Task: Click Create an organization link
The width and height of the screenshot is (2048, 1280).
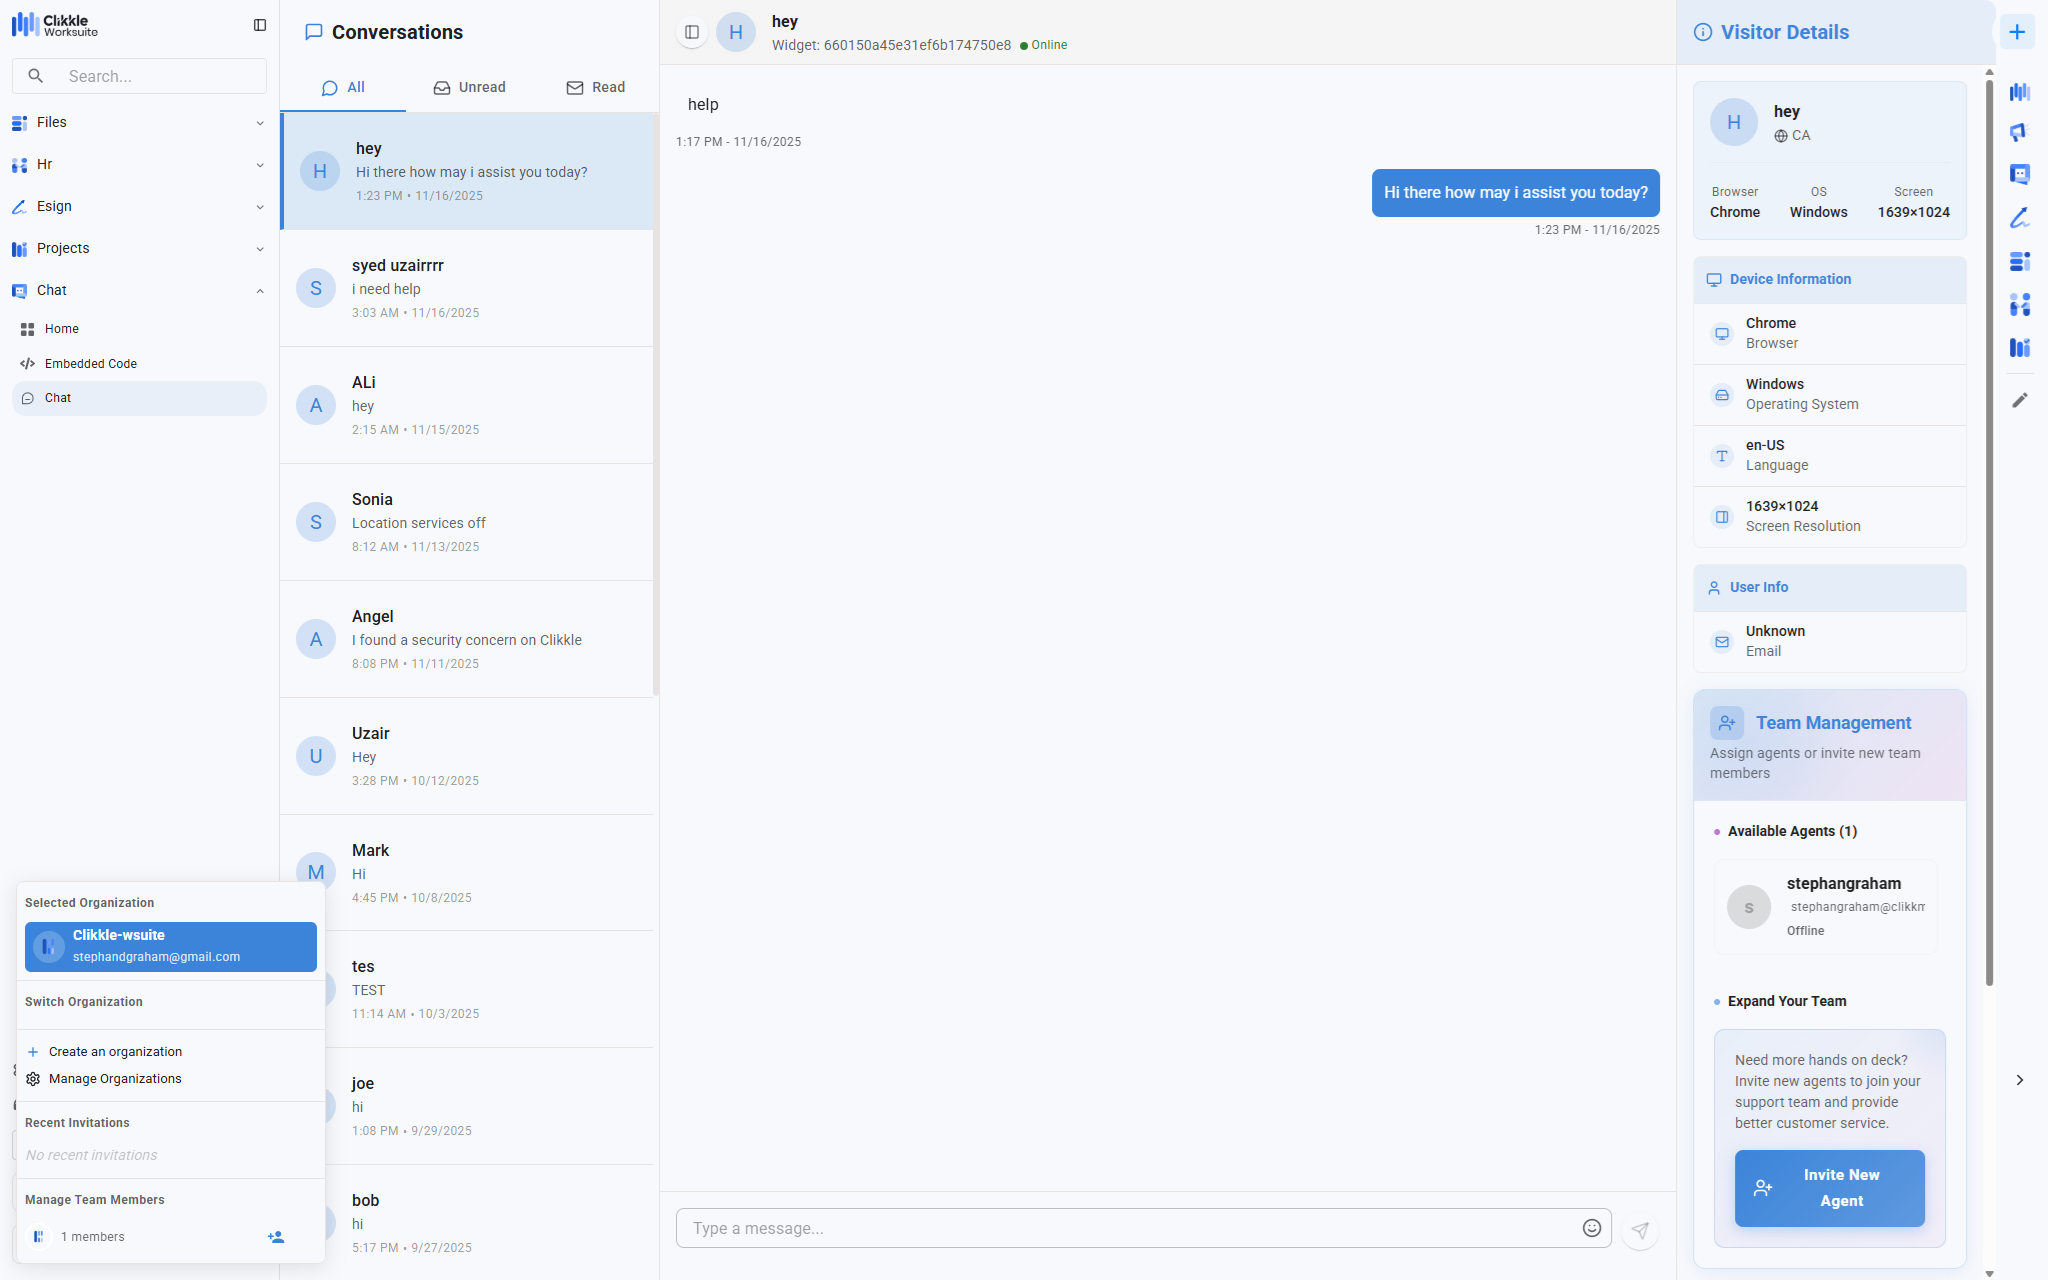Action: point(115,1052)
